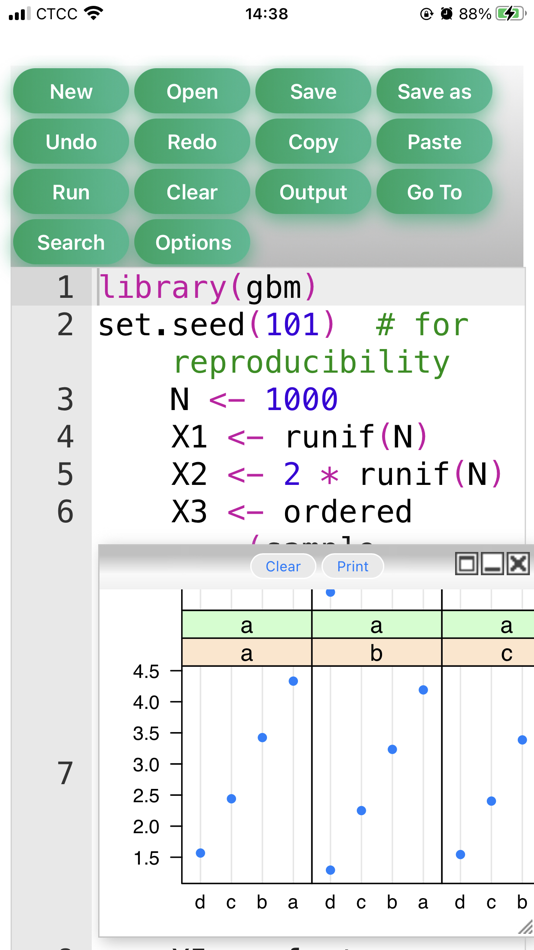This screenshot has width=534, height=950.
Task: Tap the 14:38 clock in status bar
Action: coord(267,13)
